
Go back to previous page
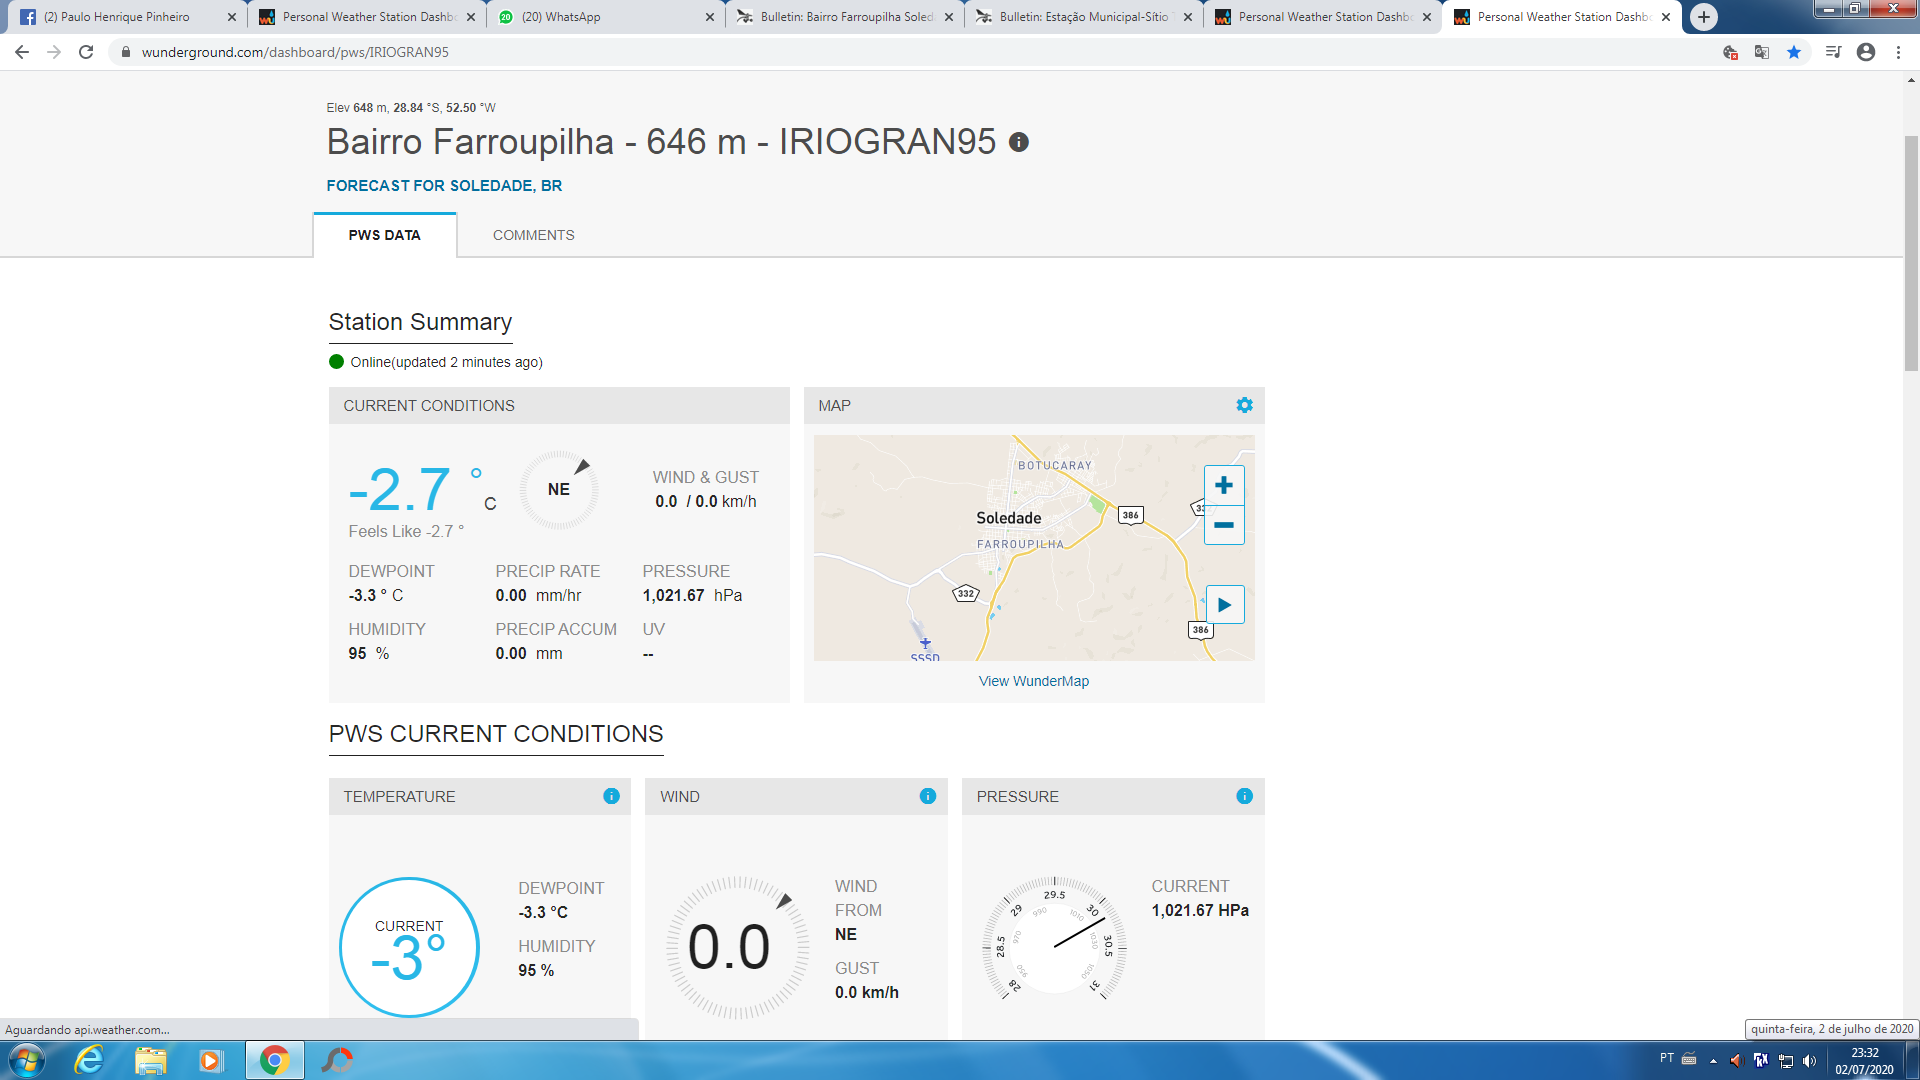[22, 52]
